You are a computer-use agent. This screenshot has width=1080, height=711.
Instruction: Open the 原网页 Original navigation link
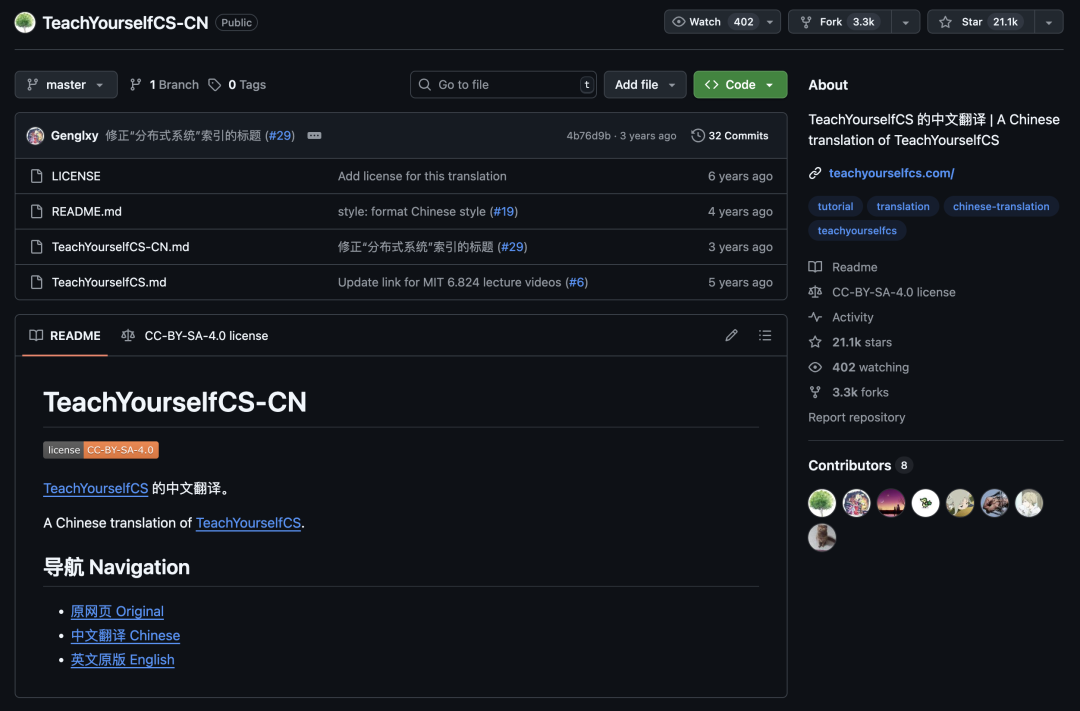[x=117, y=611]
